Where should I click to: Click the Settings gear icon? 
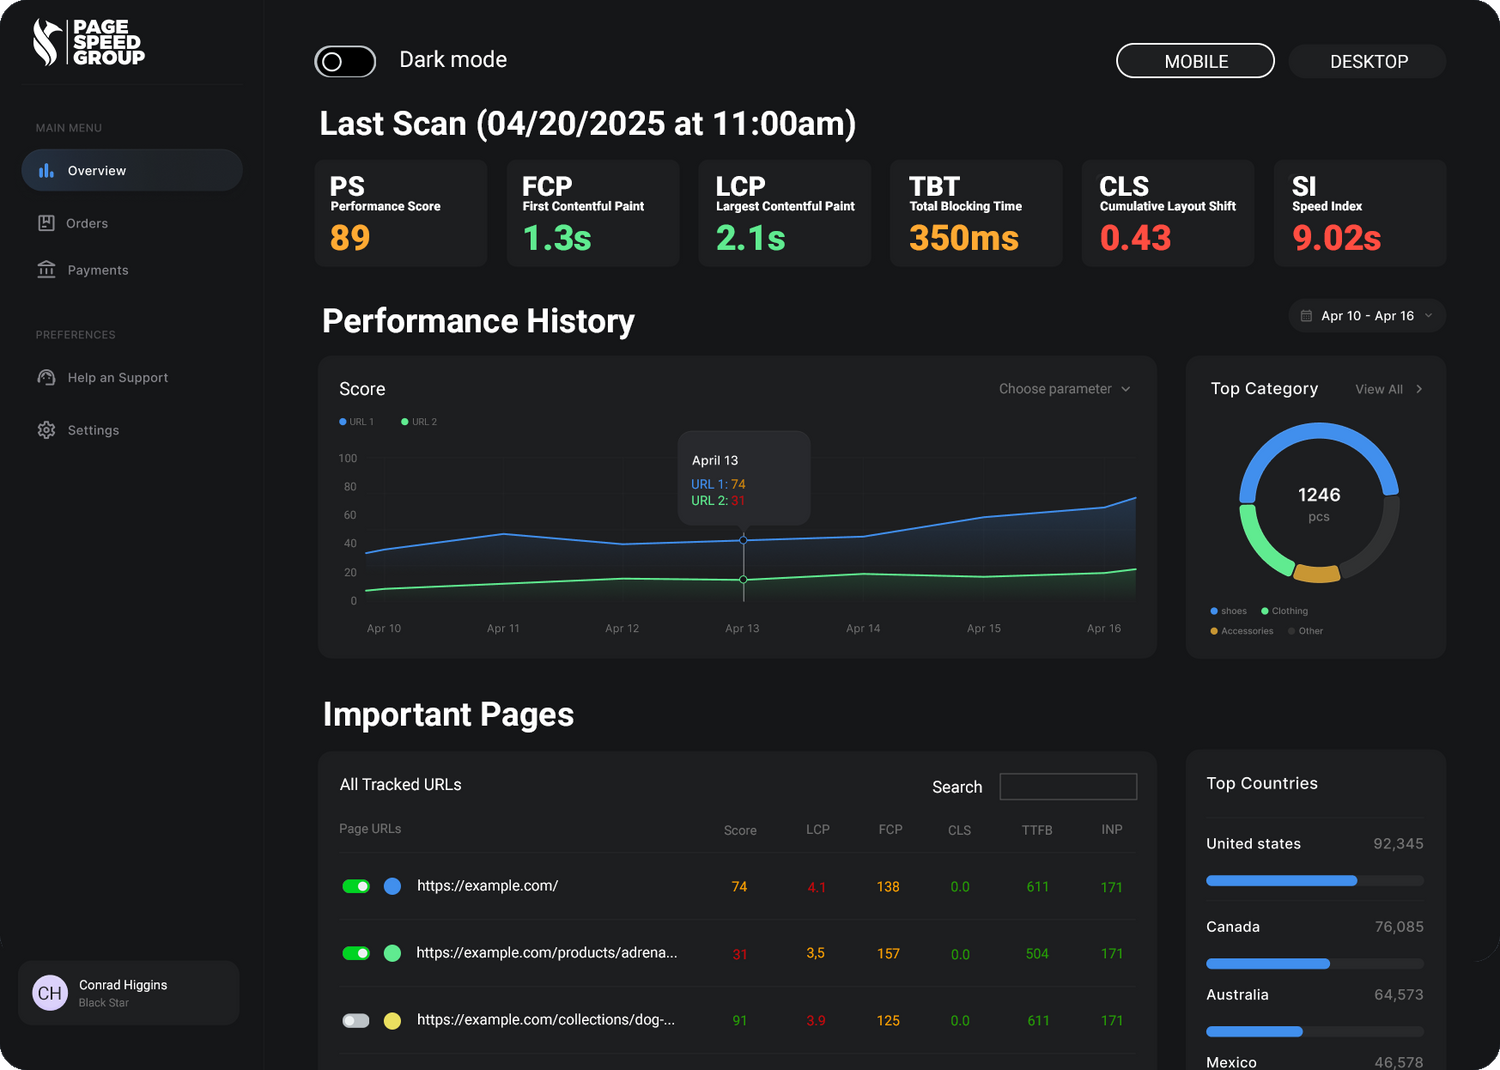[x=46, y=430]
